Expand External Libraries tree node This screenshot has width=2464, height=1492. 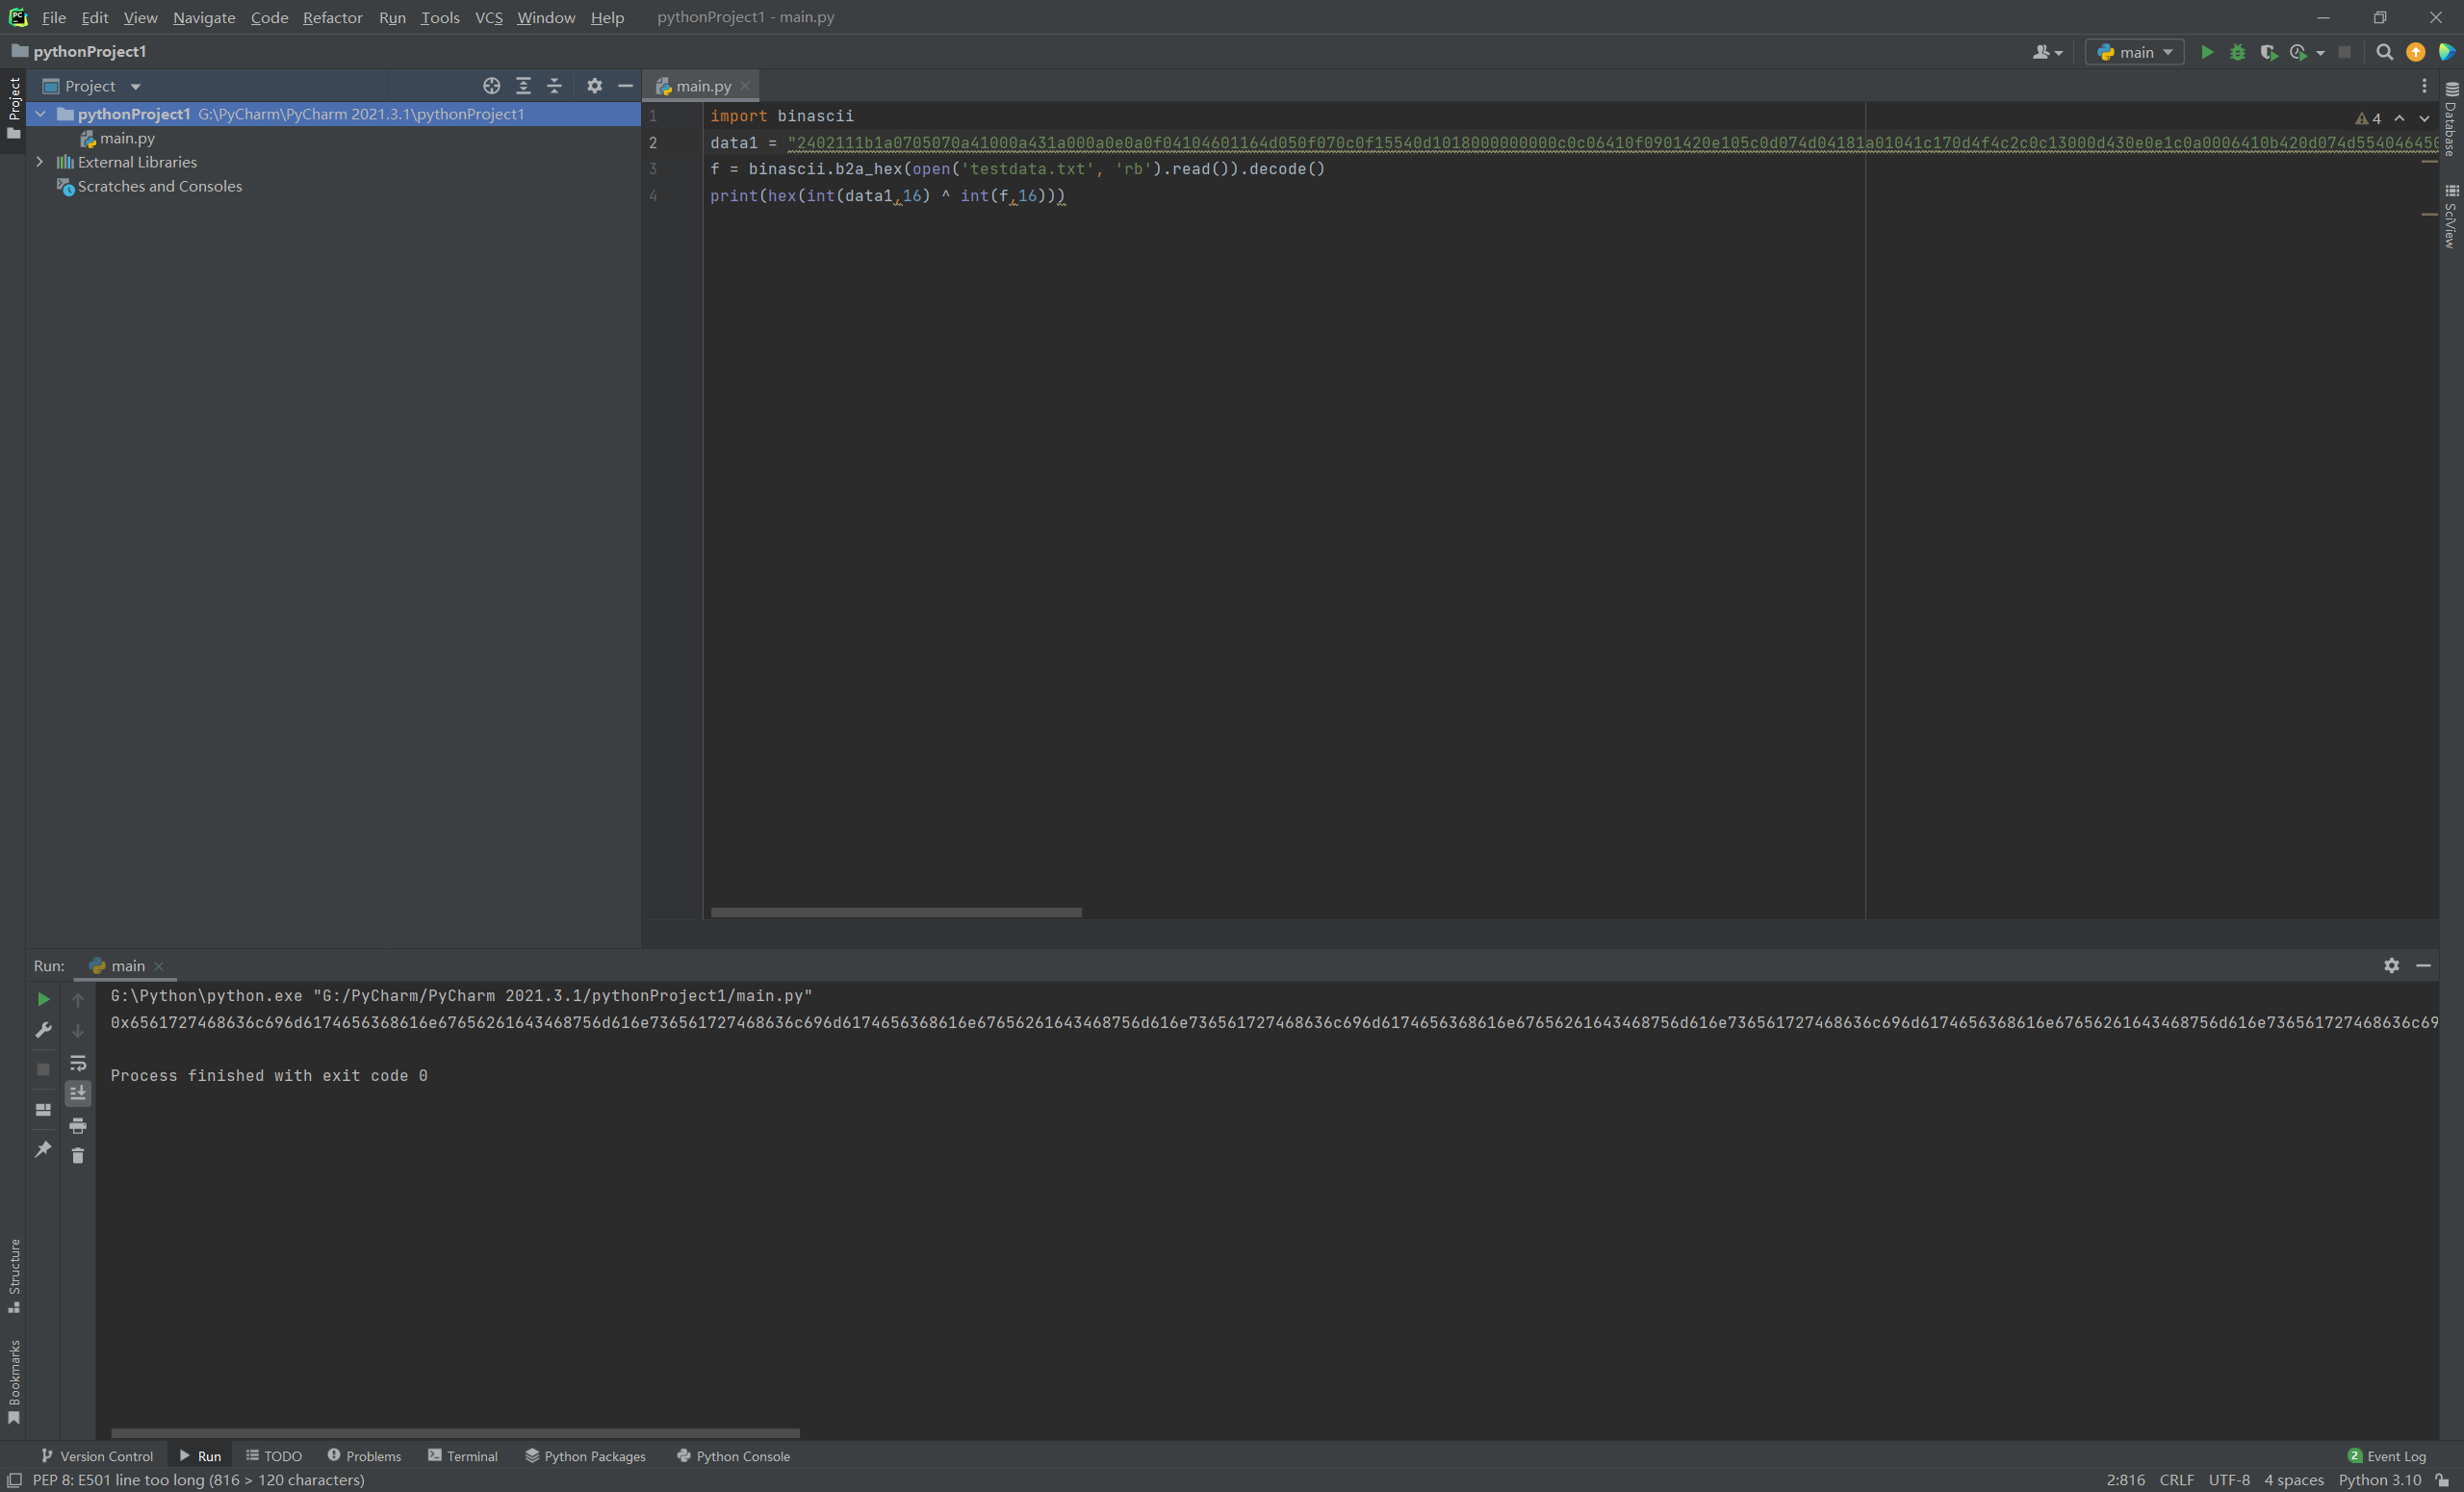(40, 162)
